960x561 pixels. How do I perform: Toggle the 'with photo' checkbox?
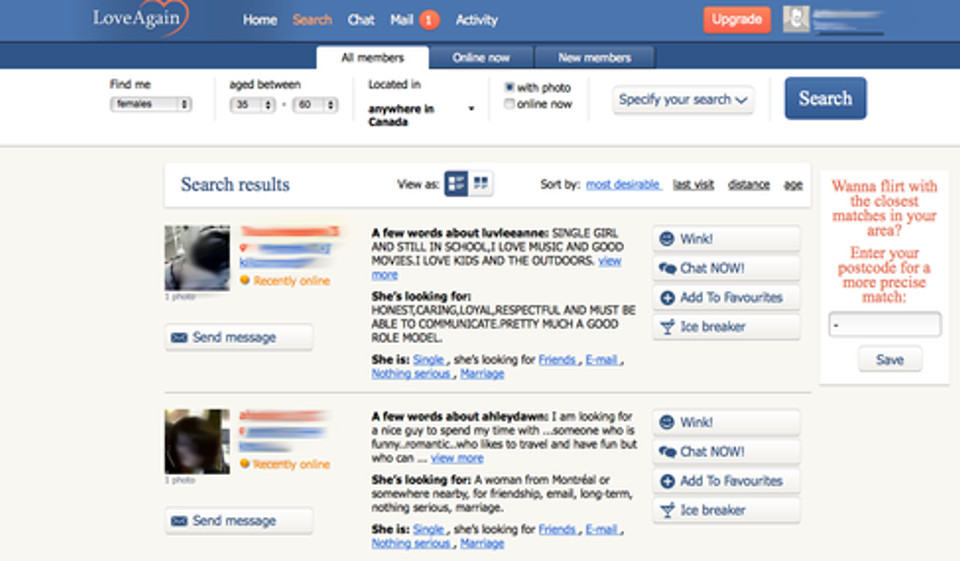tap(510, 88)
